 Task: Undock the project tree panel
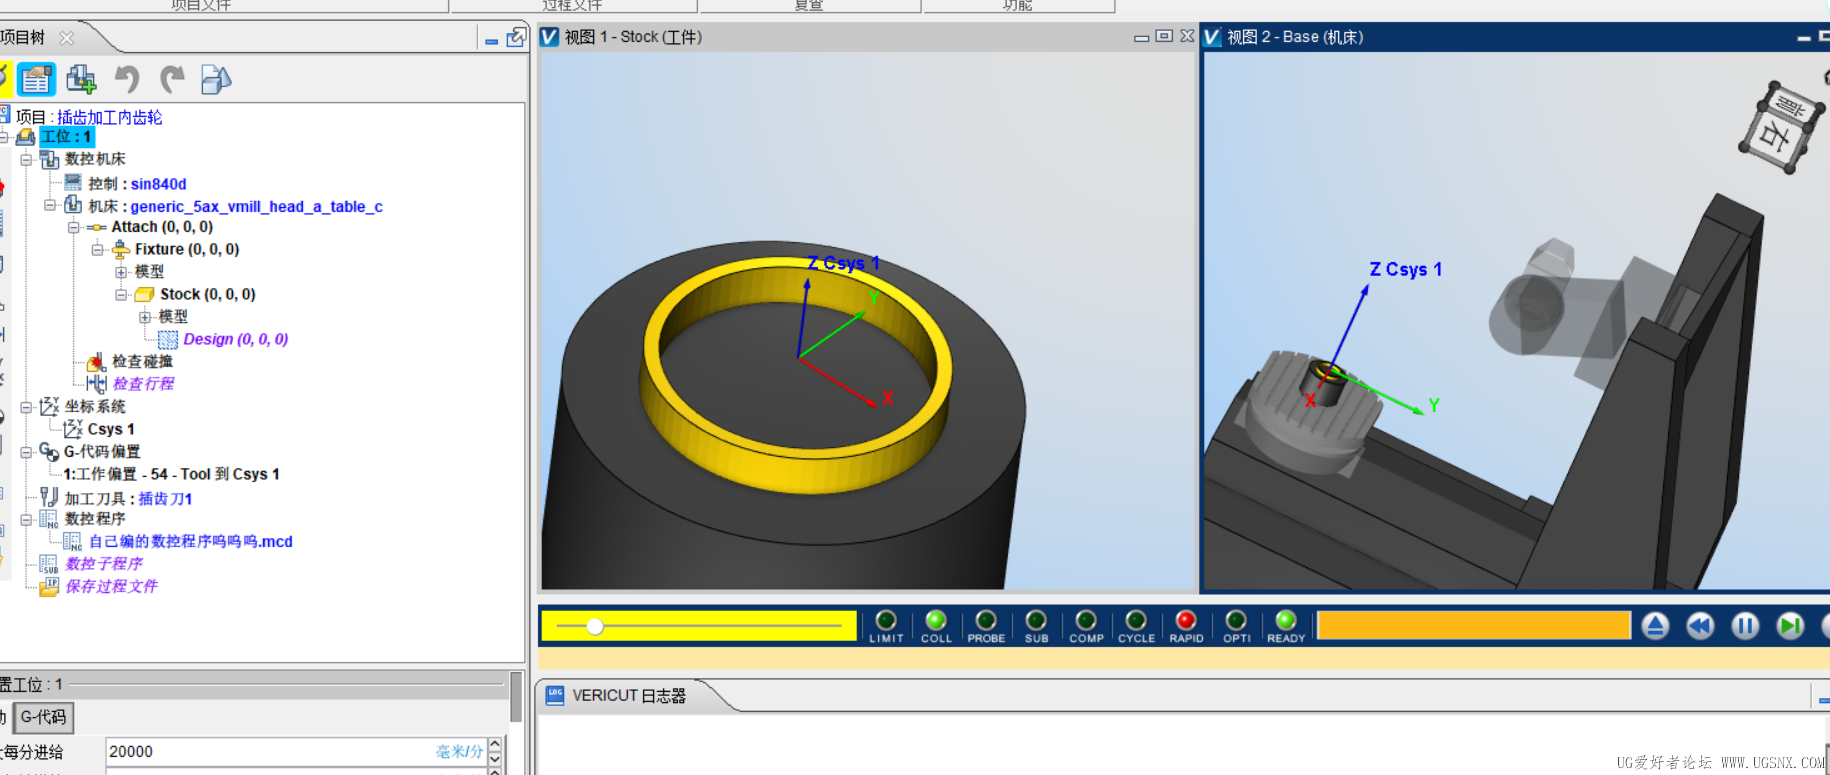point(516,38)
